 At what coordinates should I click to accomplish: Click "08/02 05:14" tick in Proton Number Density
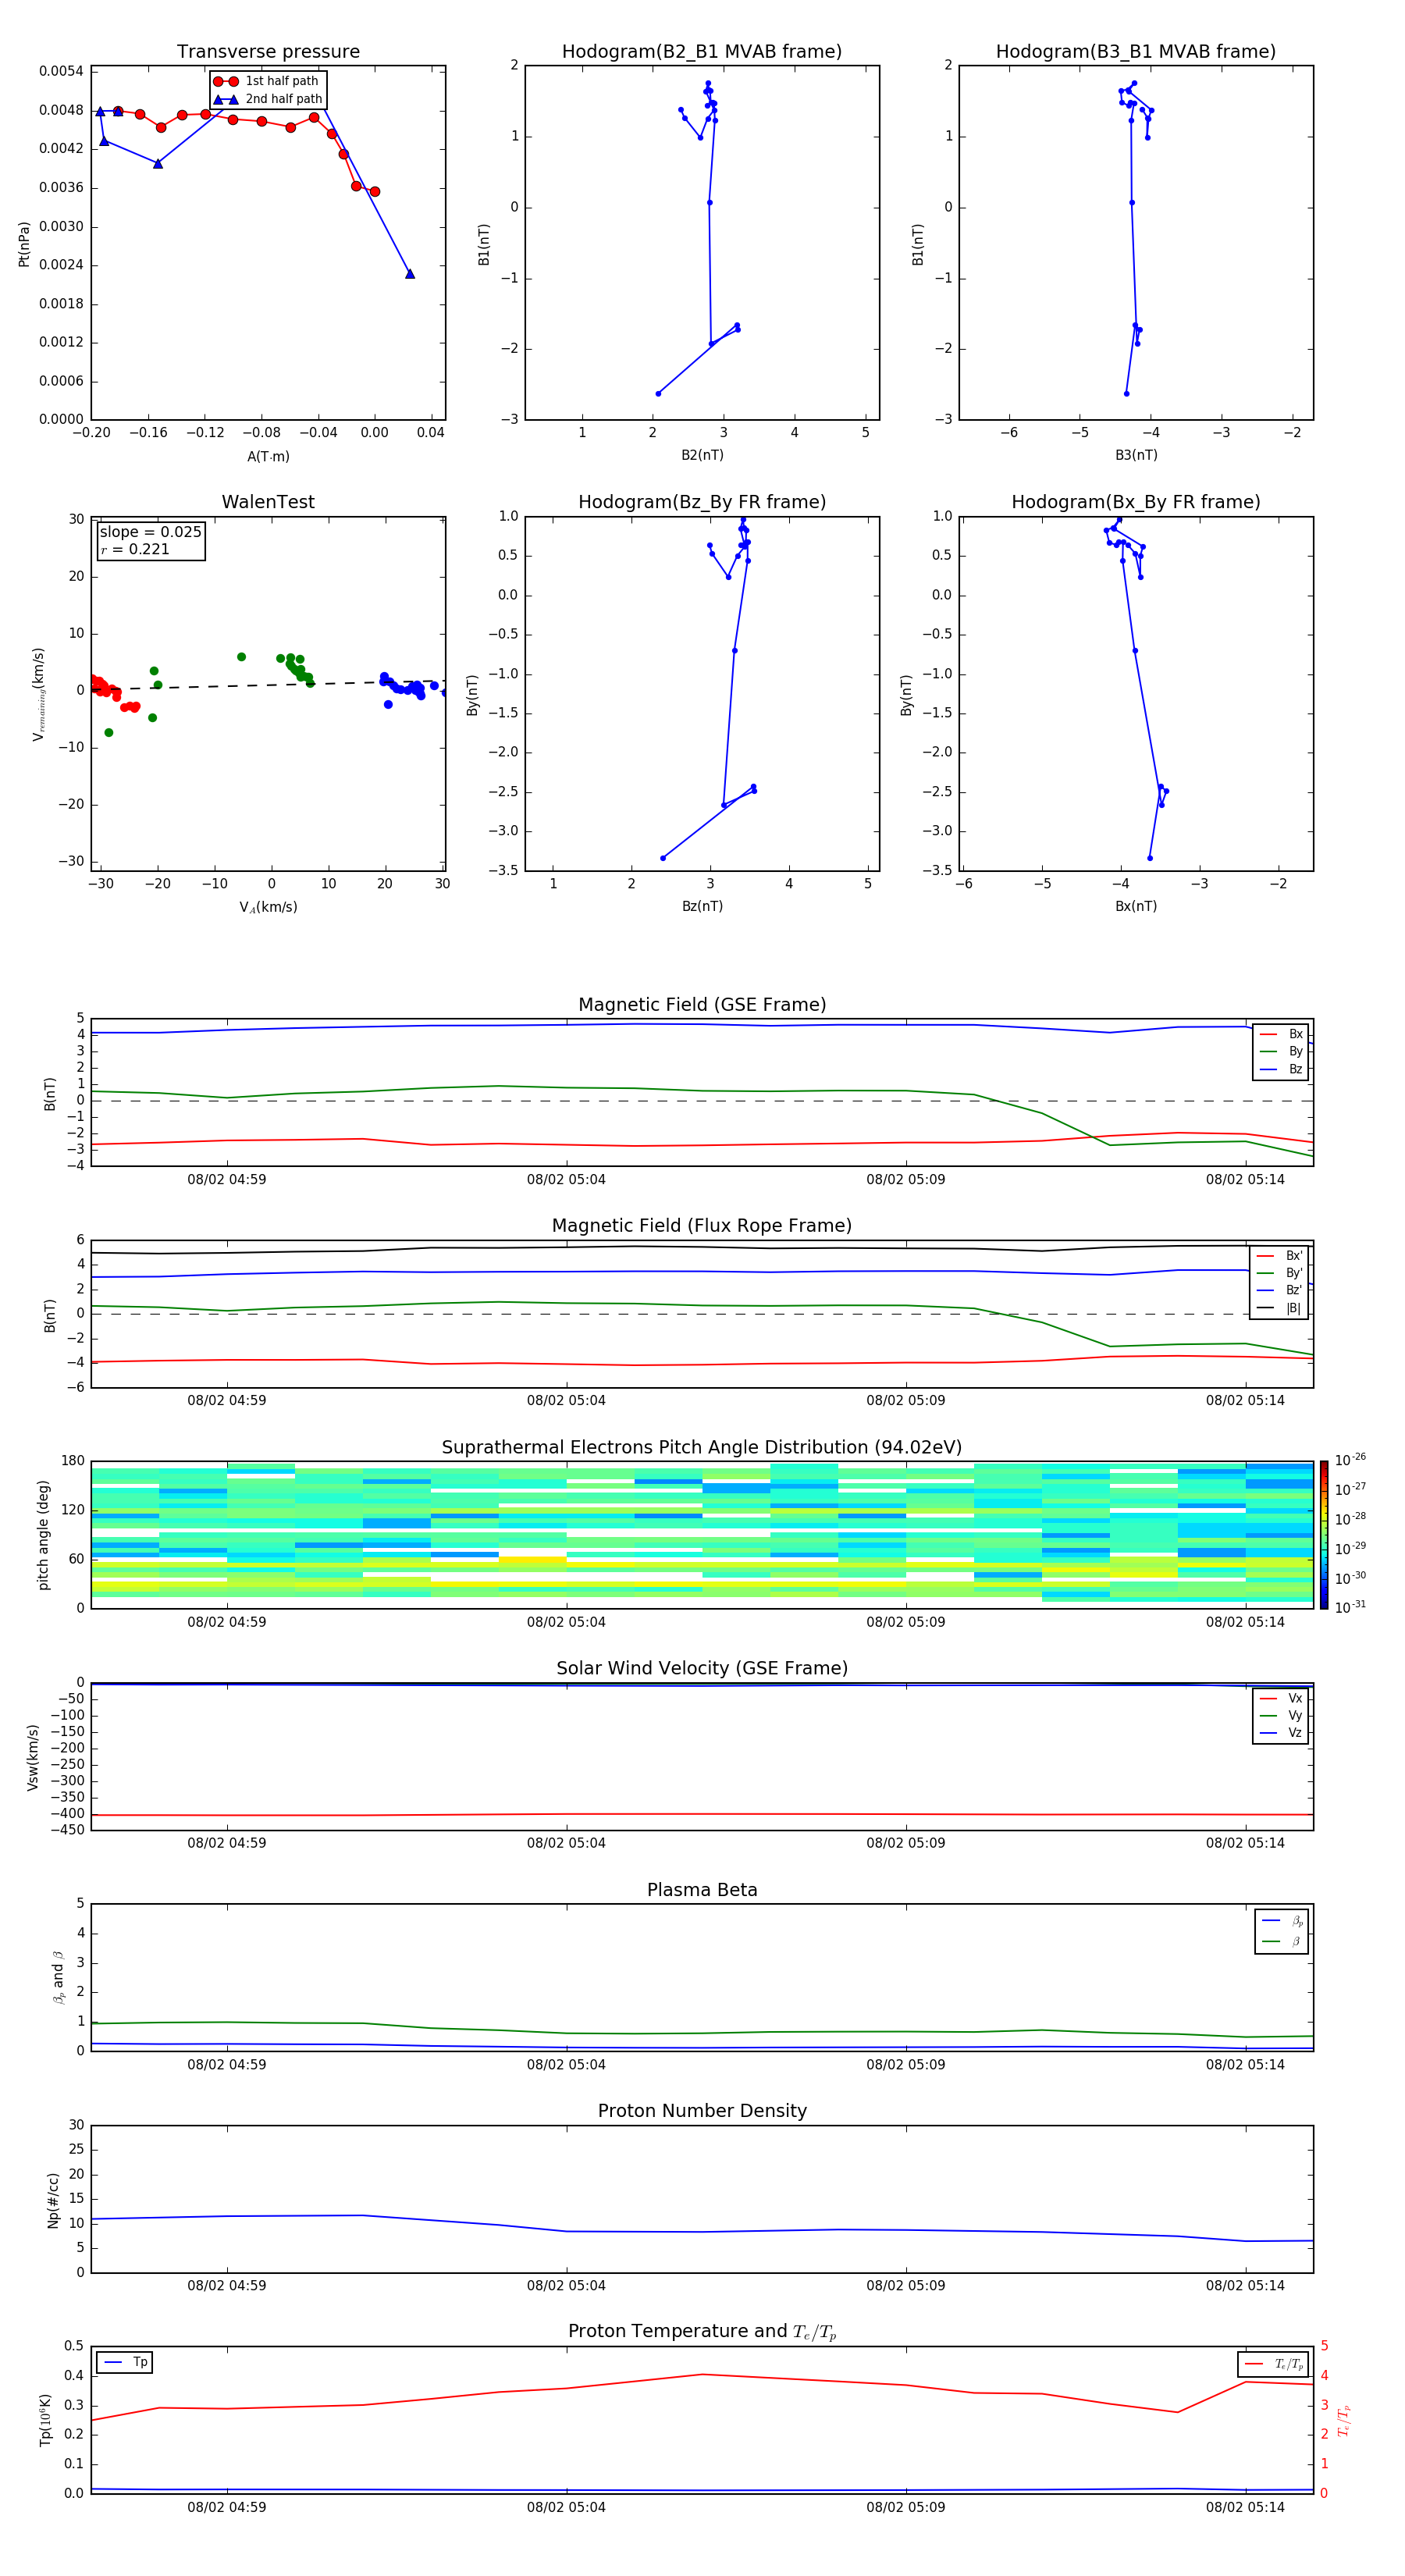point(1245,2286)
